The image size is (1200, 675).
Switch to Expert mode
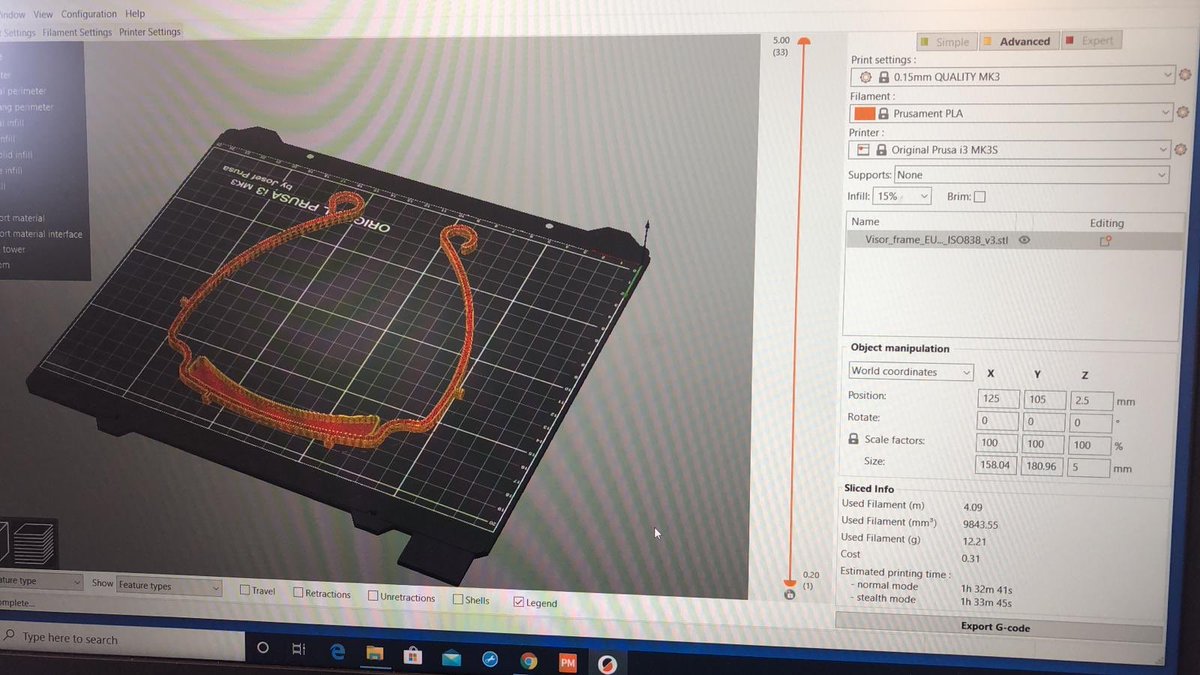point(1090,41)
